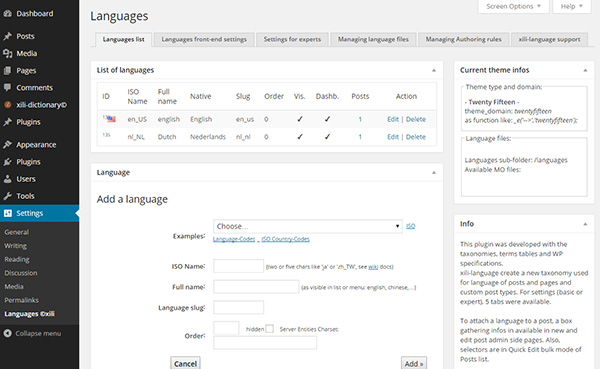Open posts count link for en_US
600x369 pixels.
pyautogui.click(x=360, y=119)
